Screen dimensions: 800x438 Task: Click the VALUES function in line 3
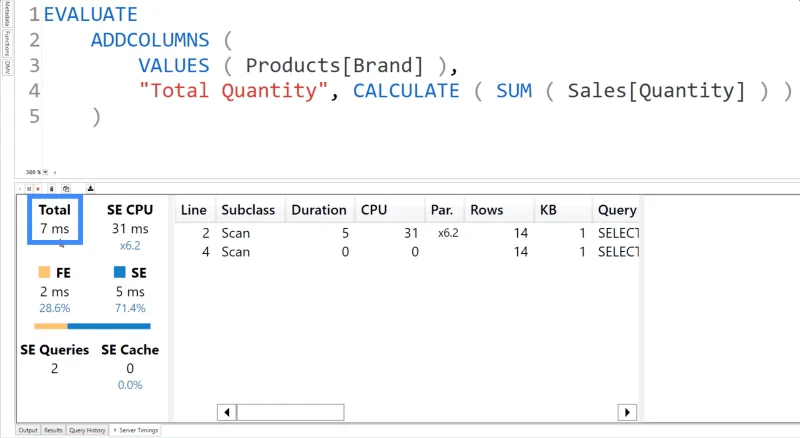click(x=174, y=65)
